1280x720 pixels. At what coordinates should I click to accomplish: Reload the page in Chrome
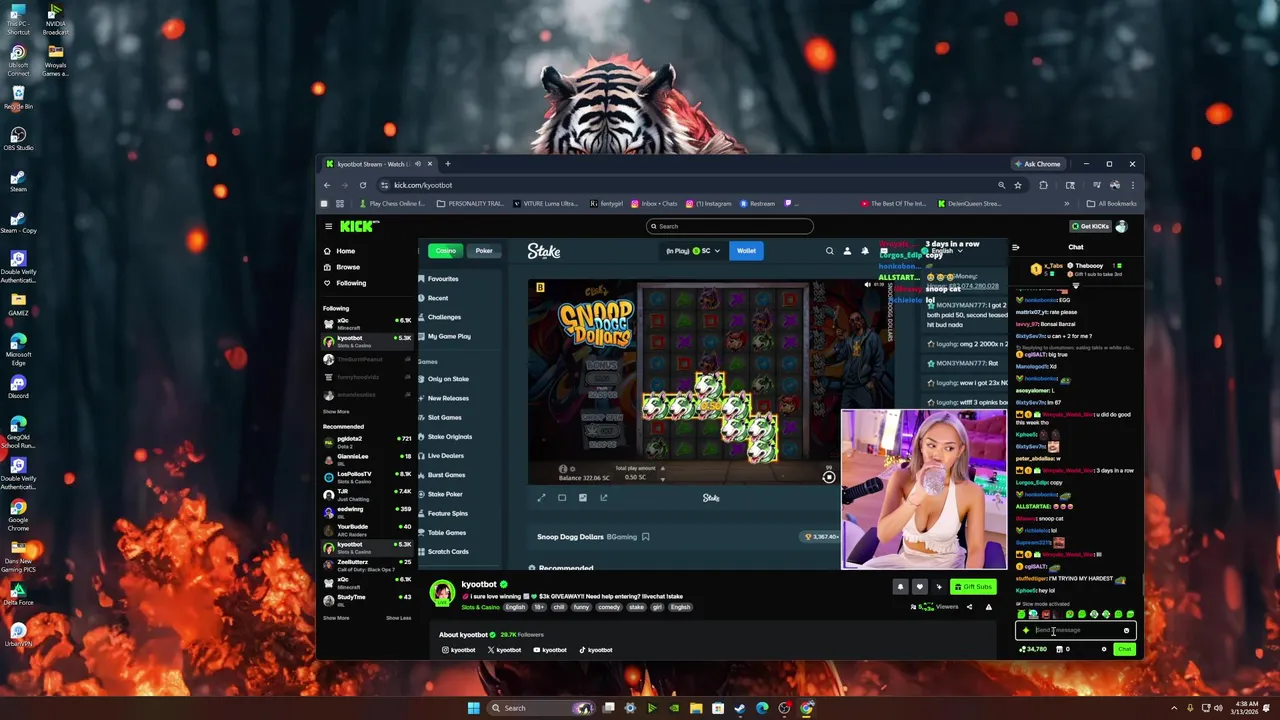click(362, 185)
